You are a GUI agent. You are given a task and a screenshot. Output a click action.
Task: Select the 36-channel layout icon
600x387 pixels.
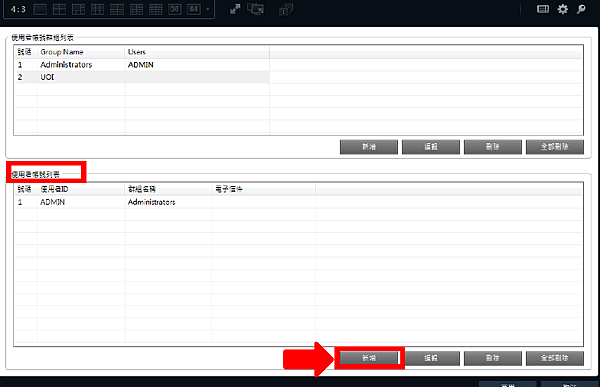[x=174, y=9]
